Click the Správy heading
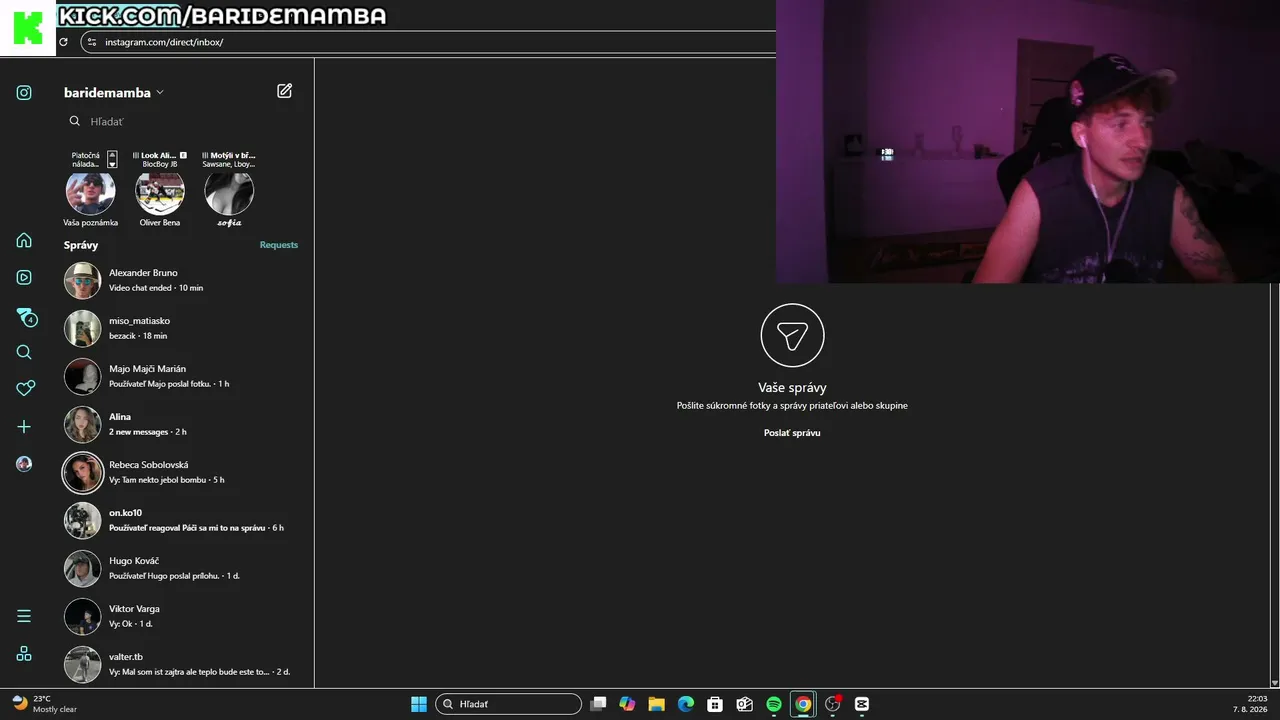 [81, 245]
